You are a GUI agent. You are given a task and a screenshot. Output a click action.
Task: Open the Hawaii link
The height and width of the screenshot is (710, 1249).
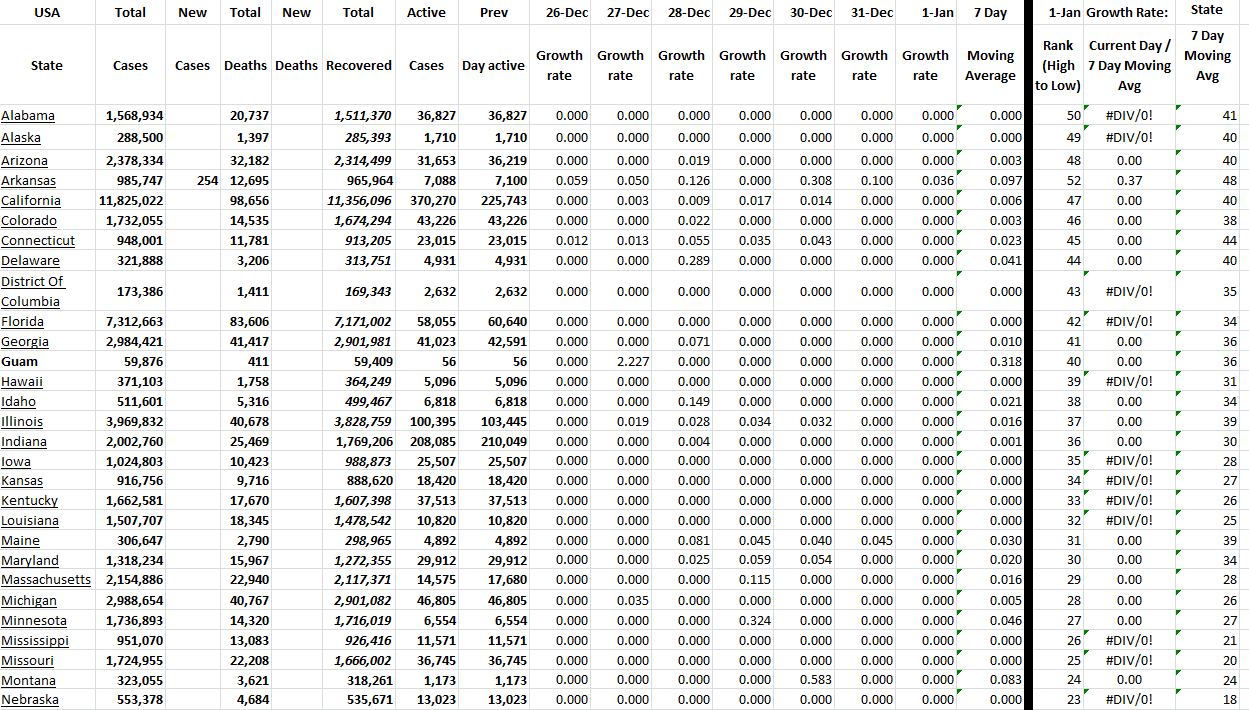22,382
